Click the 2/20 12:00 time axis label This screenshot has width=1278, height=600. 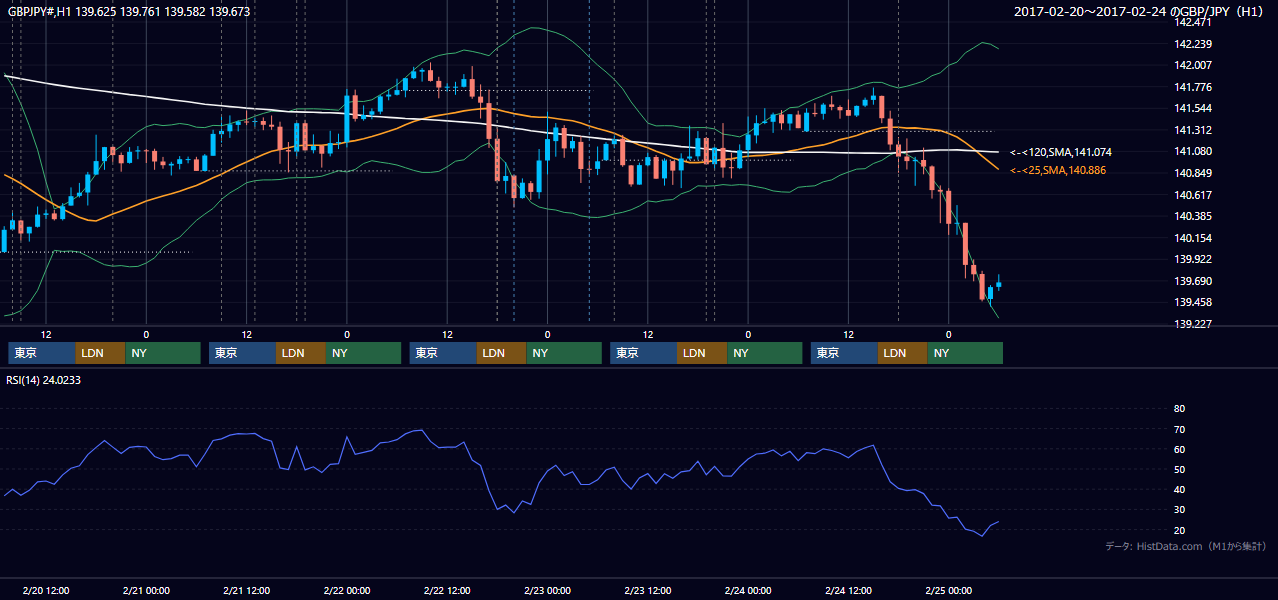tap(45, 590)
